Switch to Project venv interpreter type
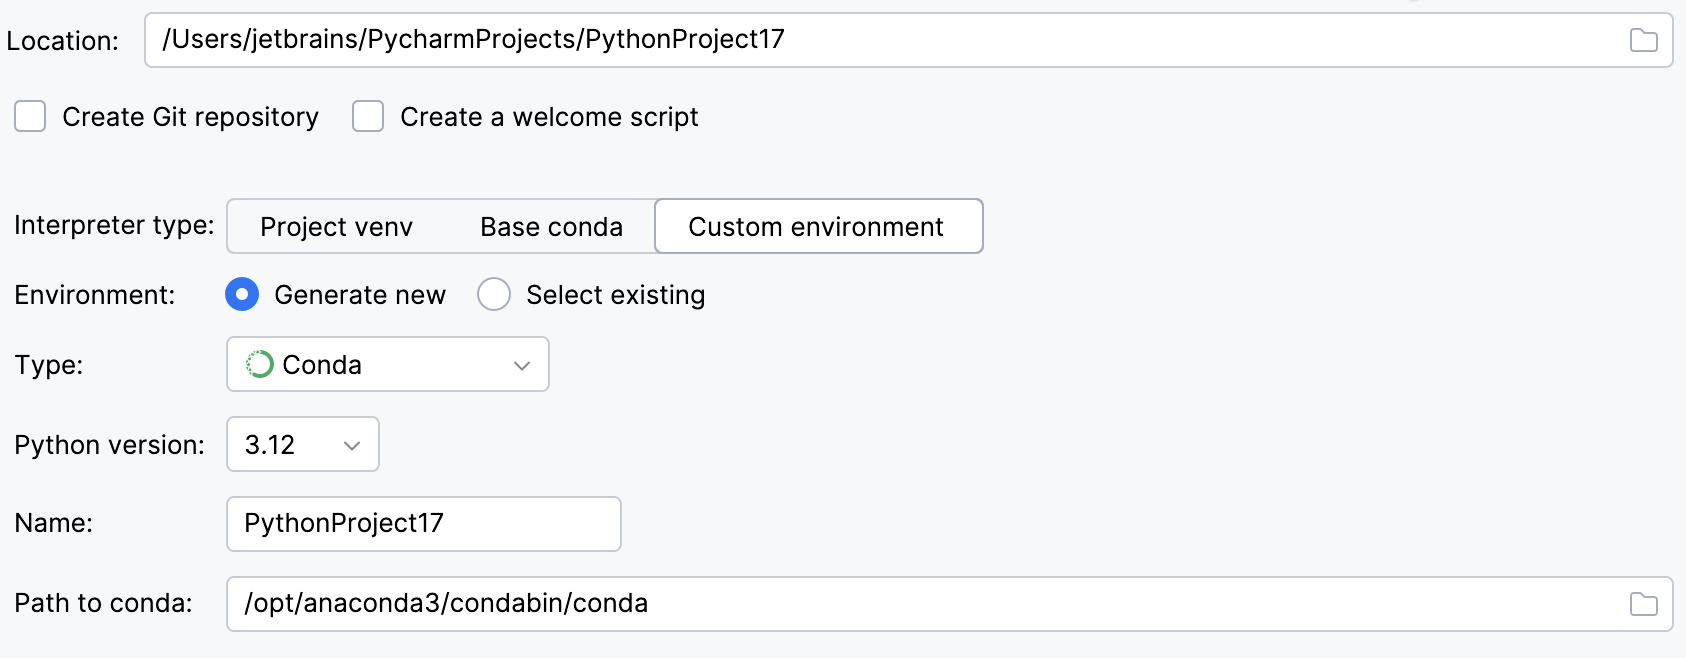This screenshot has width=1686, height=658. (336, 227)
